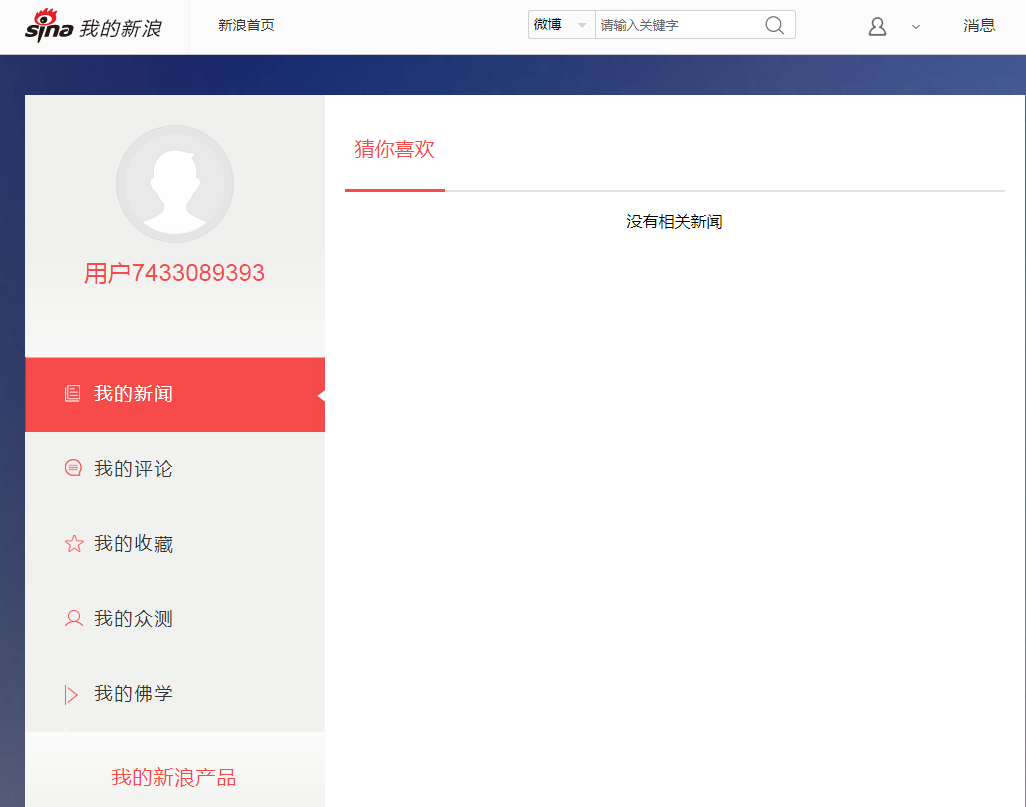Open the search type selector arrow
The height and width of the screenshot is (807, 1026).
pos(581,24)
